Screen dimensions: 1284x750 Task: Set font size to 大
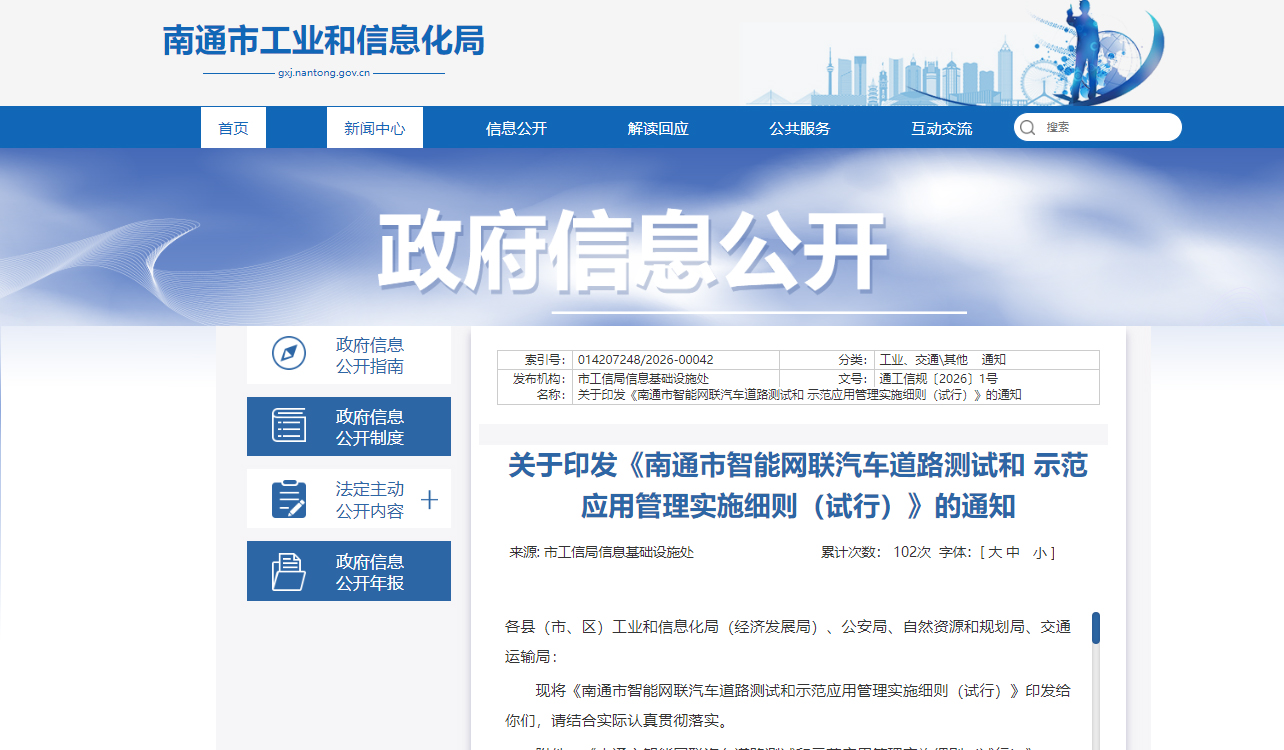click(x=995, y=552)
